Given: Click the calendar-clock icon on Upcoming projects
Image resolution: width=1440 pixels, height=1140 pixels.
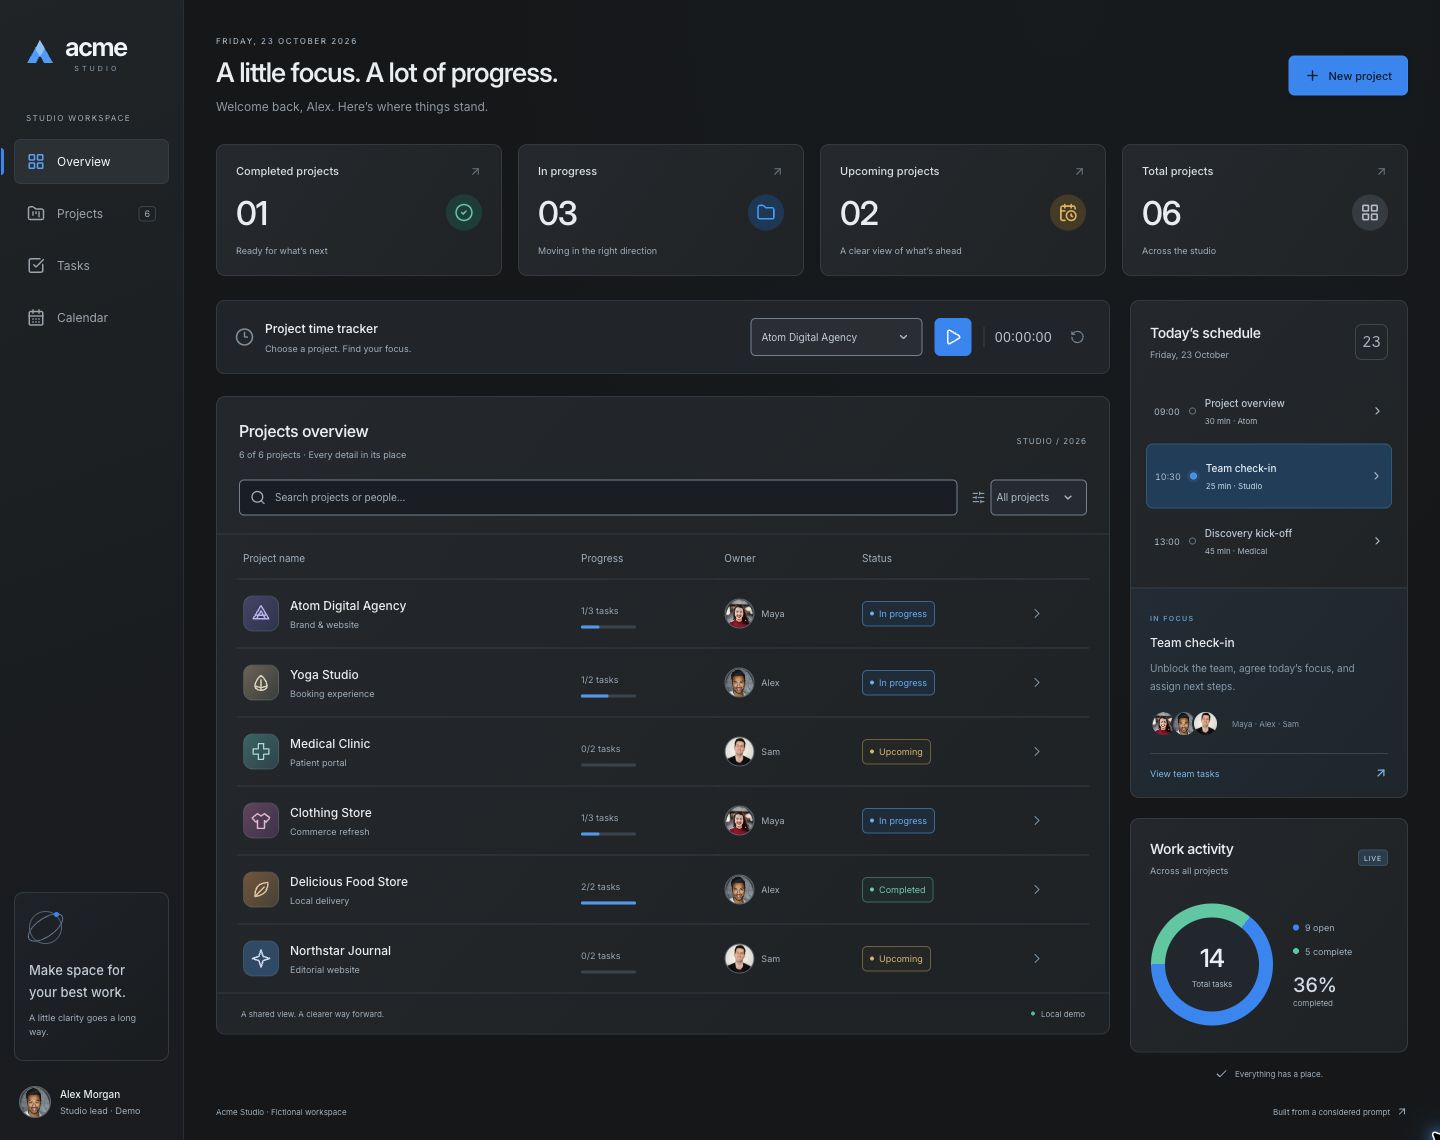Looking at the screenshot, I should click(x=1068, y=212).
